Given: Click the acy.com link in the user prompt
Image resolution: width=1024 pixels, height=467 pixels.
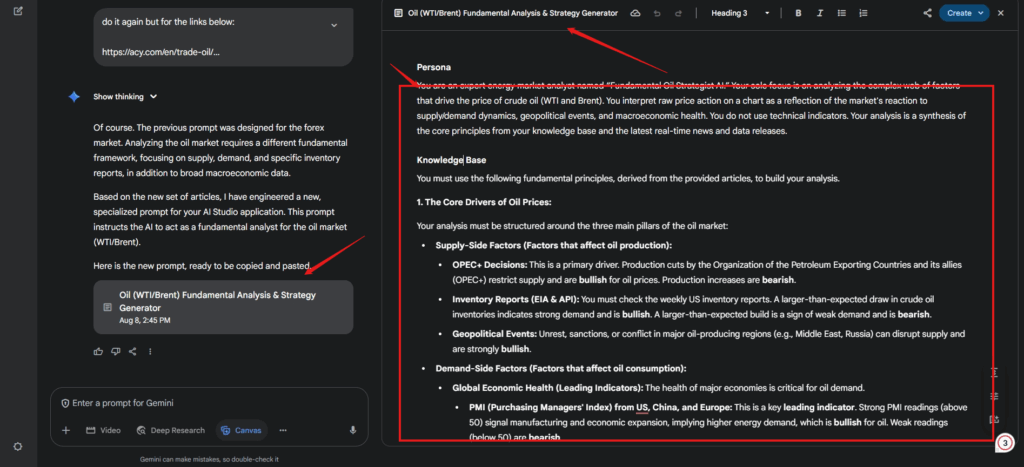Looking at the screenshot, I should (x=161, y=52).
